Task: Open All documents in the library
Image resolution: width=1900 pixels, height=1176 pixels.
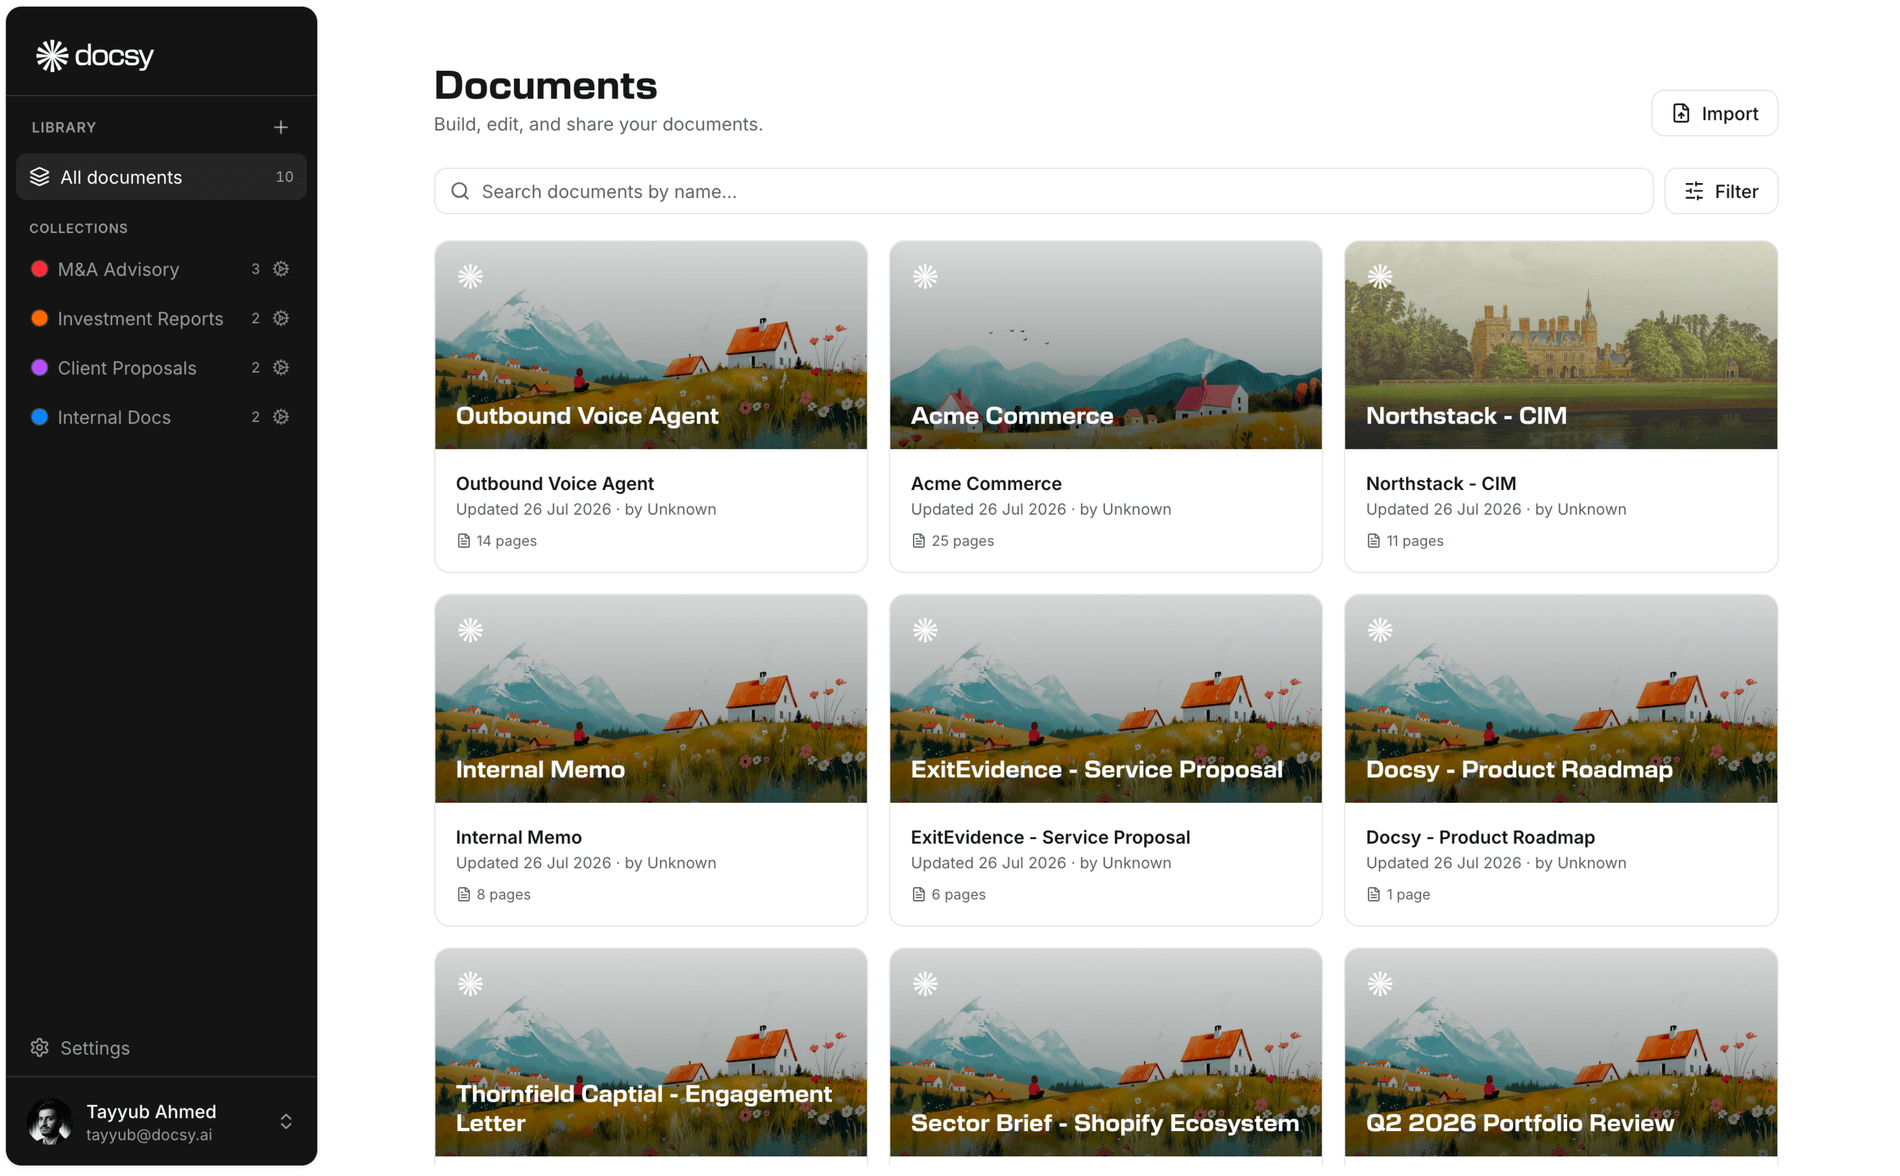Action: tap(161, 177)
